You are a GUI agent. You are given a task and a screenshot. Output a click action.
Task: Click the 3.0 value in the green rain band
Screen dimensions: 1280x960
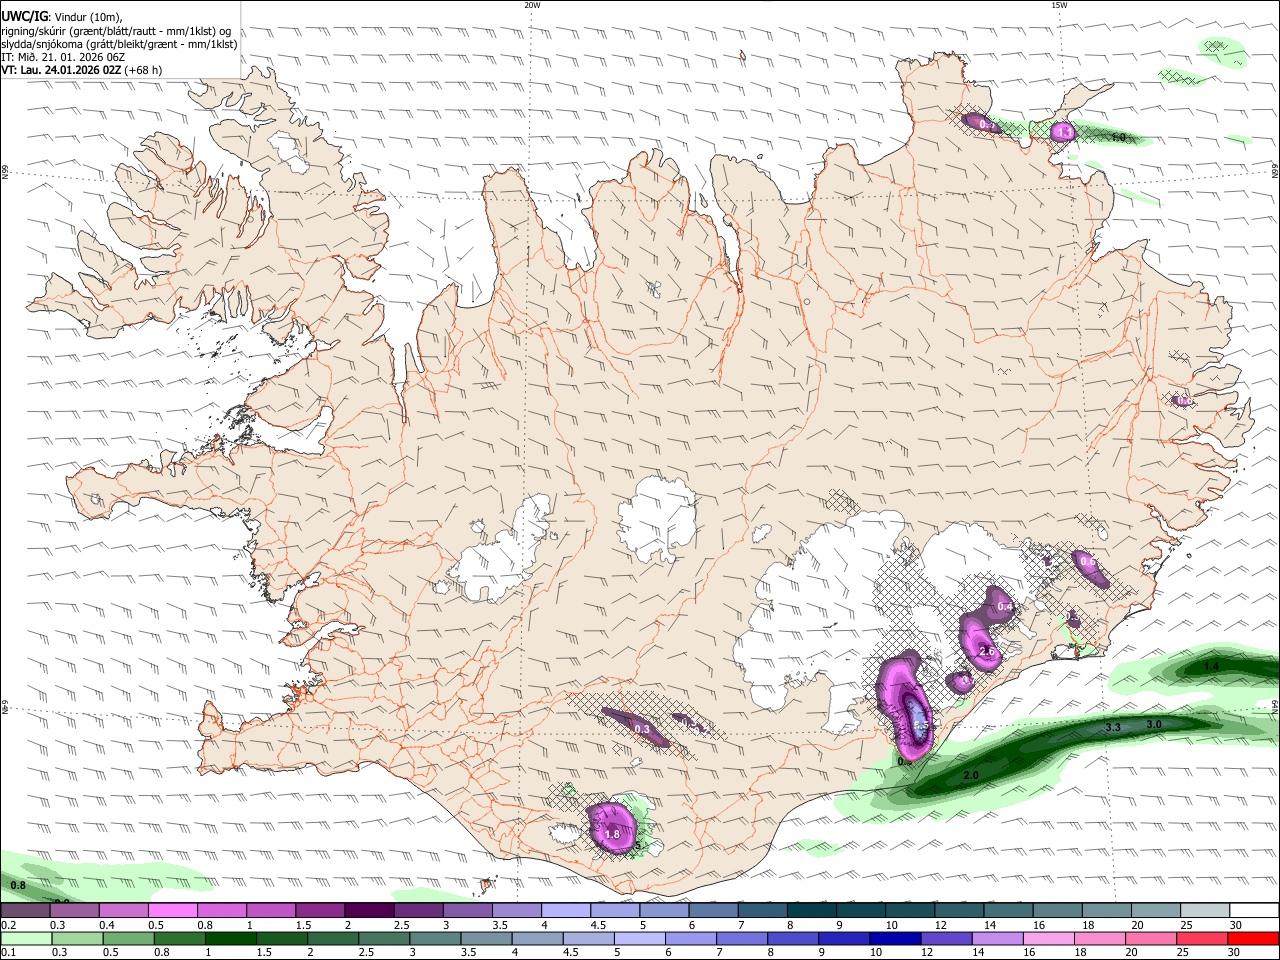pyautogui.click(x=1153, y=724)
